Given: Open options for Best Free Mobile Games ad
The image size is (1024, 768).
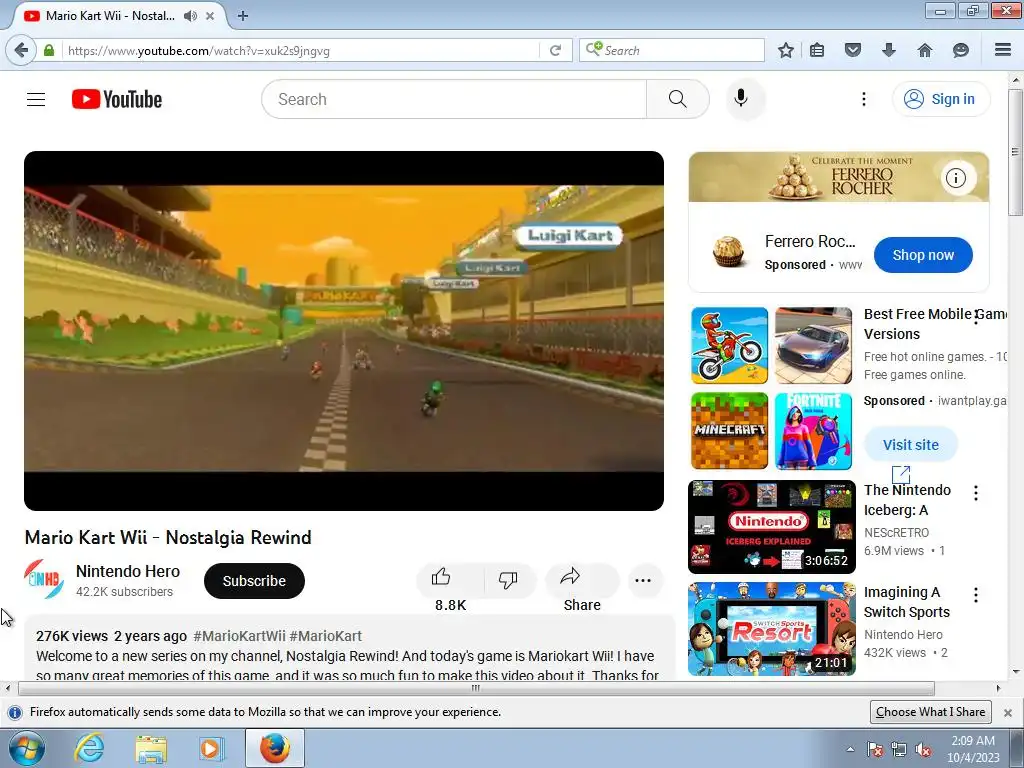Looking at the screenshot, I should pos(976,317).
